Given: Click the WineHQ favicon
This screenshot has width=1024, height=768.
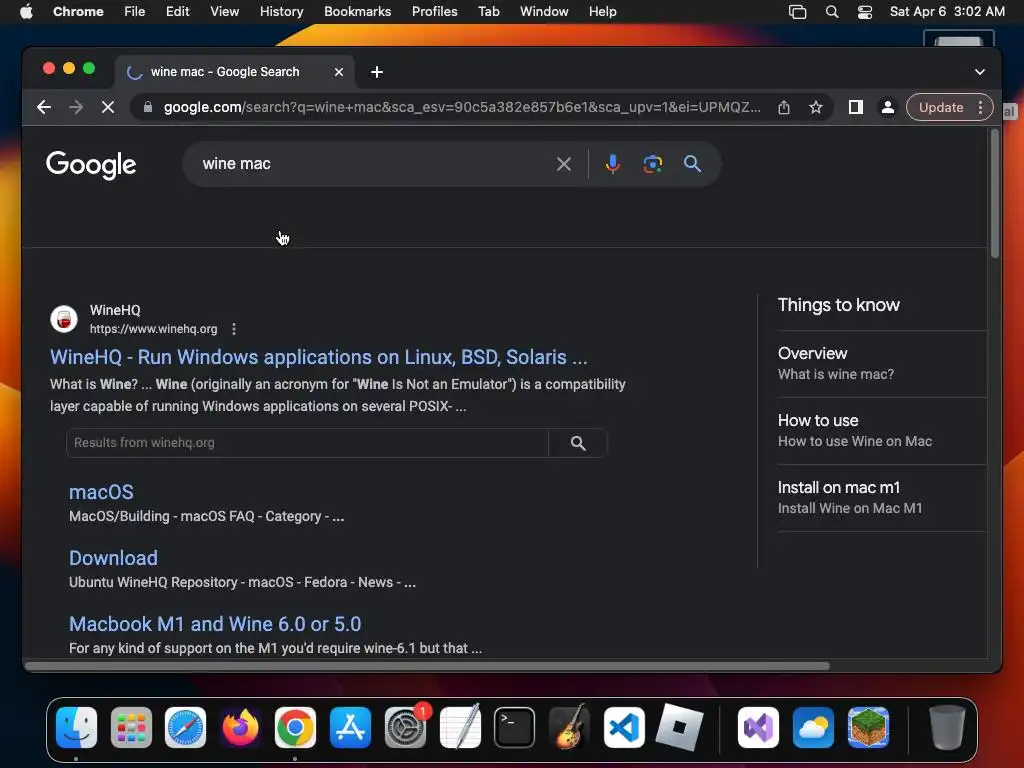Looking at the screenshot, I should (x=64, y=319).
